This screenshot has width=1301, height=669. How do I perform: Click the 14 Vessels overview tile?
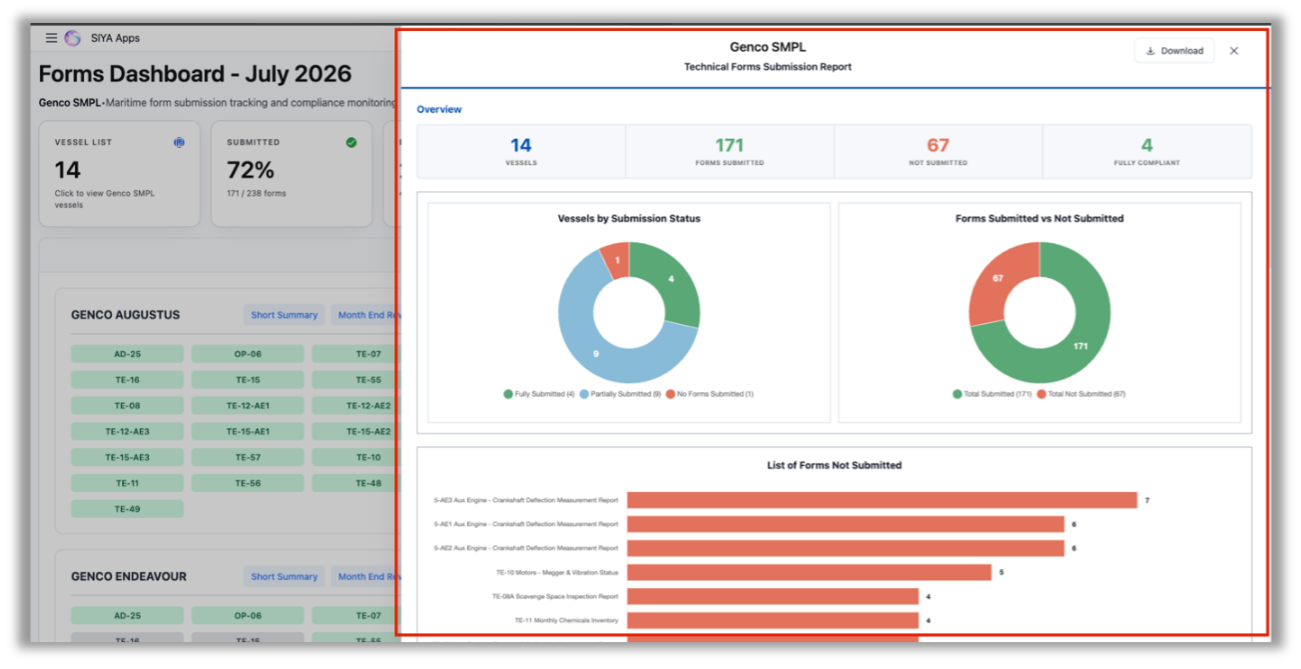coord(521,151)
